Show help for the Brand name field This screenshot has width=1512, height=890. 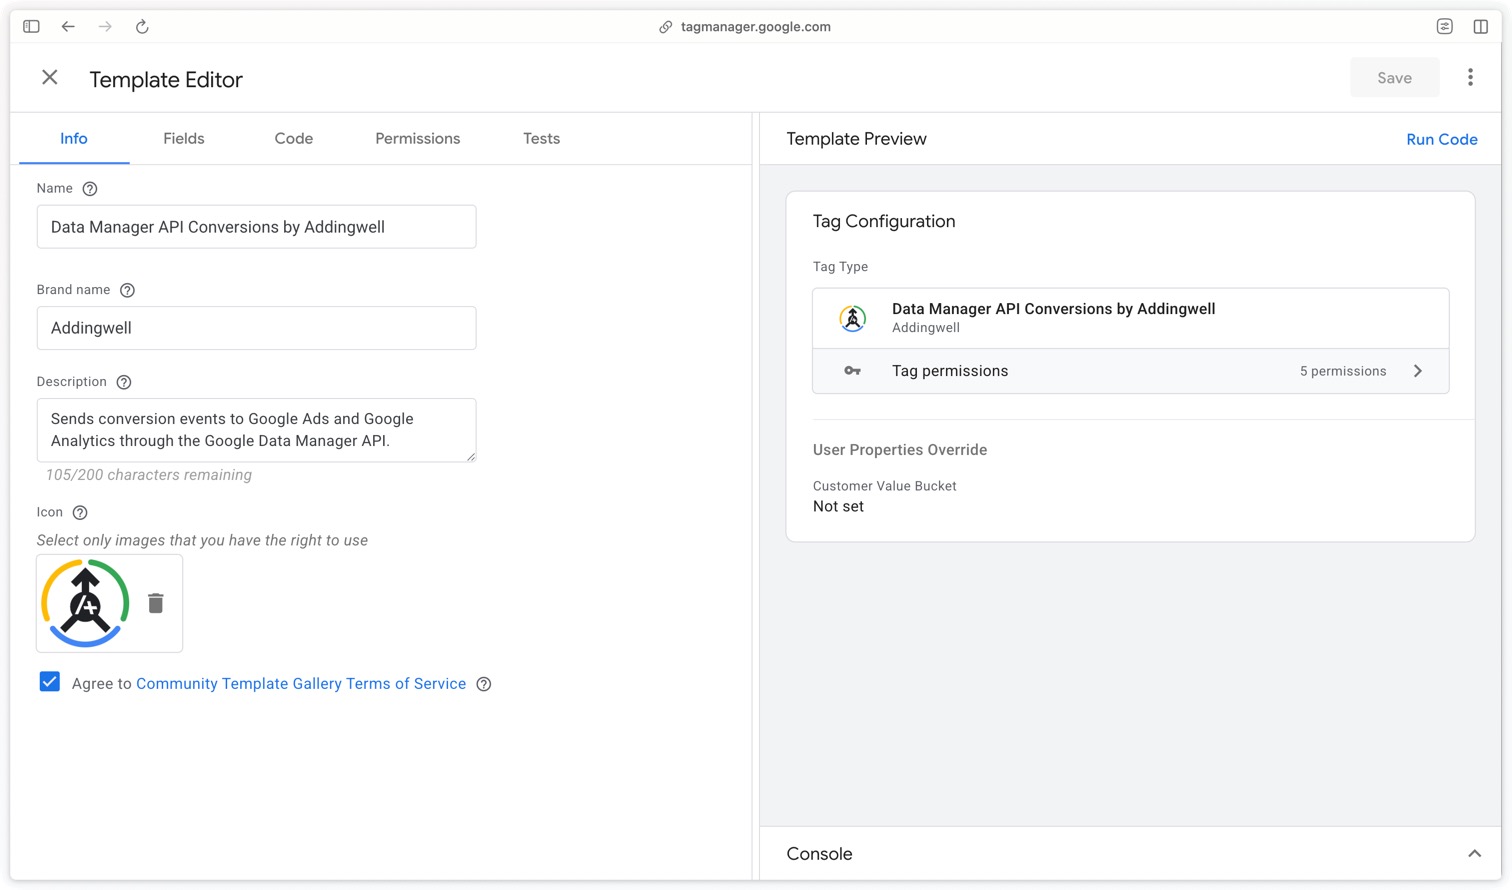tap(127, 291)
